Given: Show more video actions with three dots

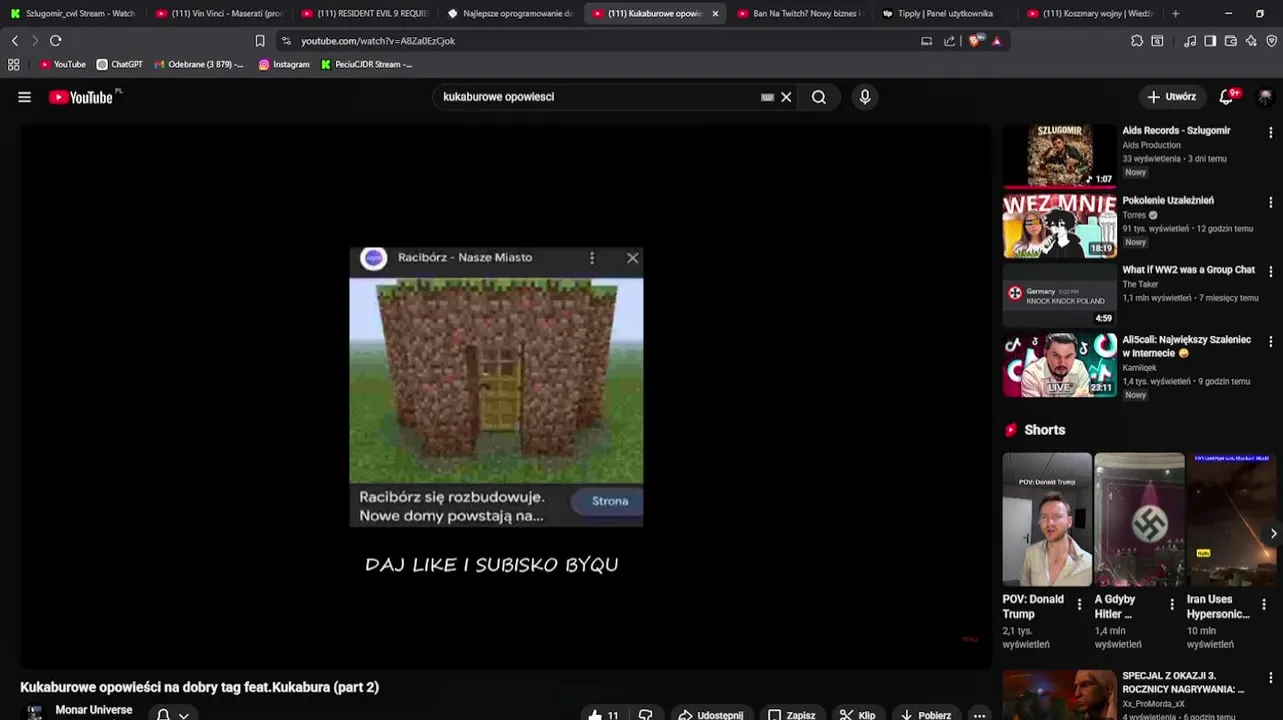Looking at the screenshot, I should pyautogui.click(x=979, y=715).
